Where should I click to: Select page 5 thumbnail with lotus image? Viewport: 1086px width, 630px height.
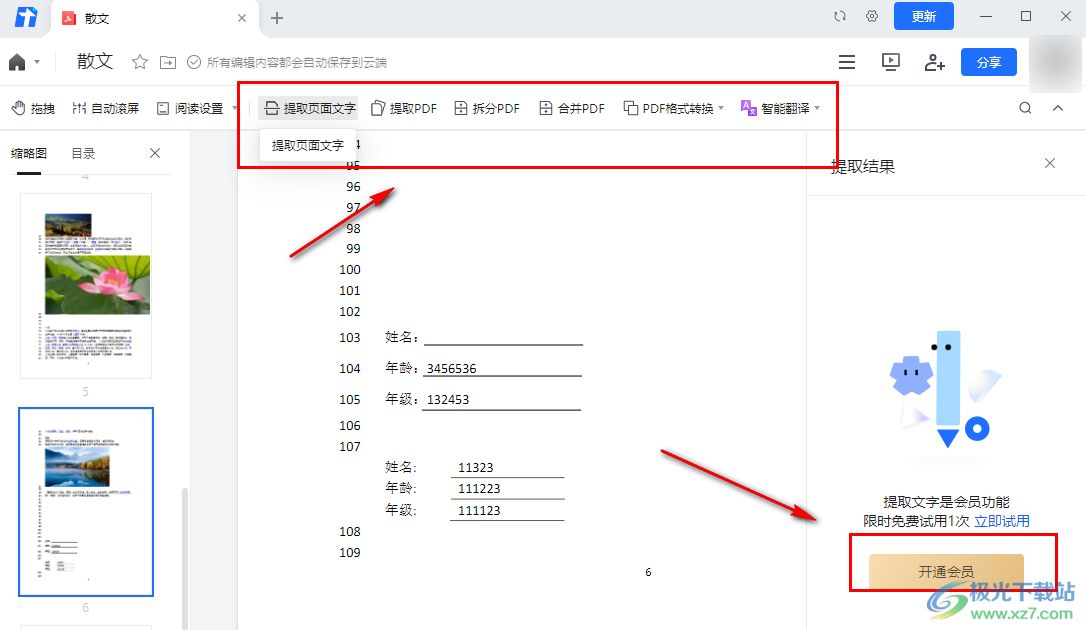coord(86,286)
